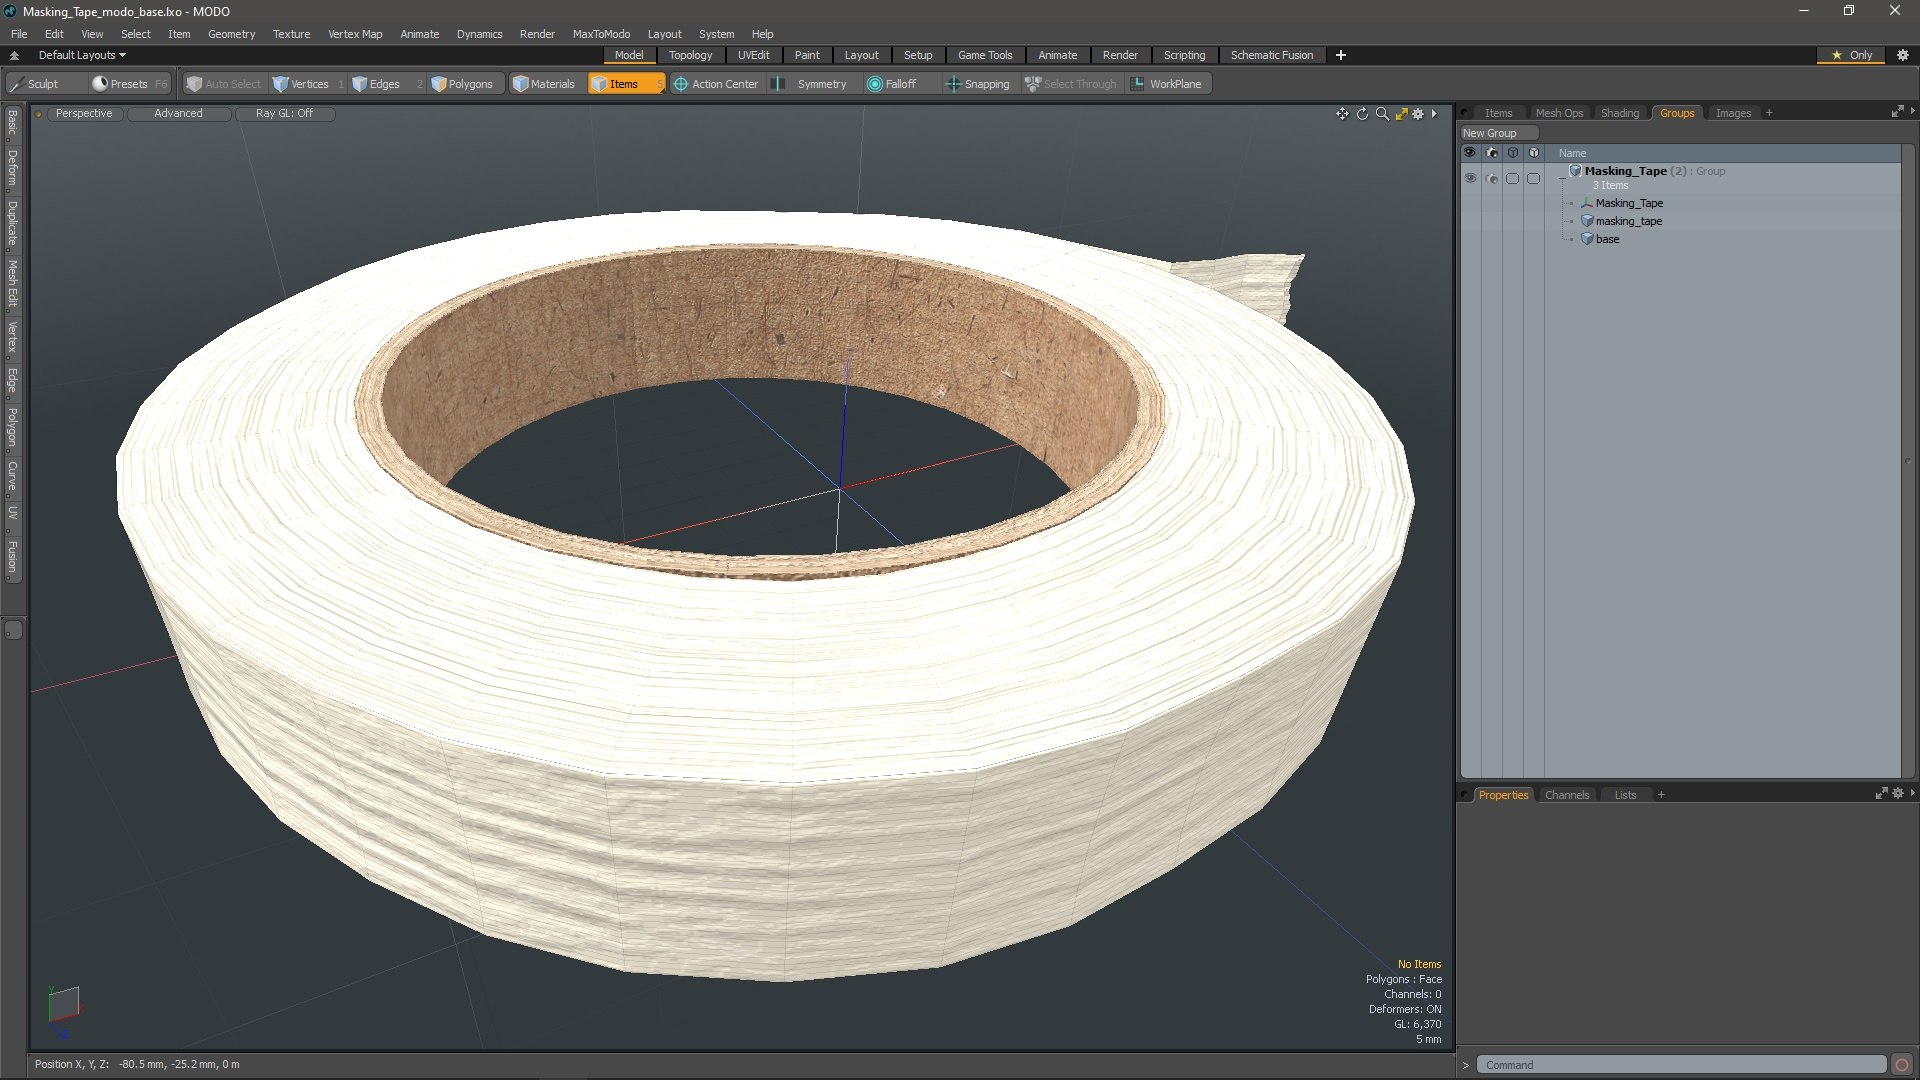Click the record button beside Command field
The height and width of the screenshot is (1080, 1920).
pos(1902,1065)
